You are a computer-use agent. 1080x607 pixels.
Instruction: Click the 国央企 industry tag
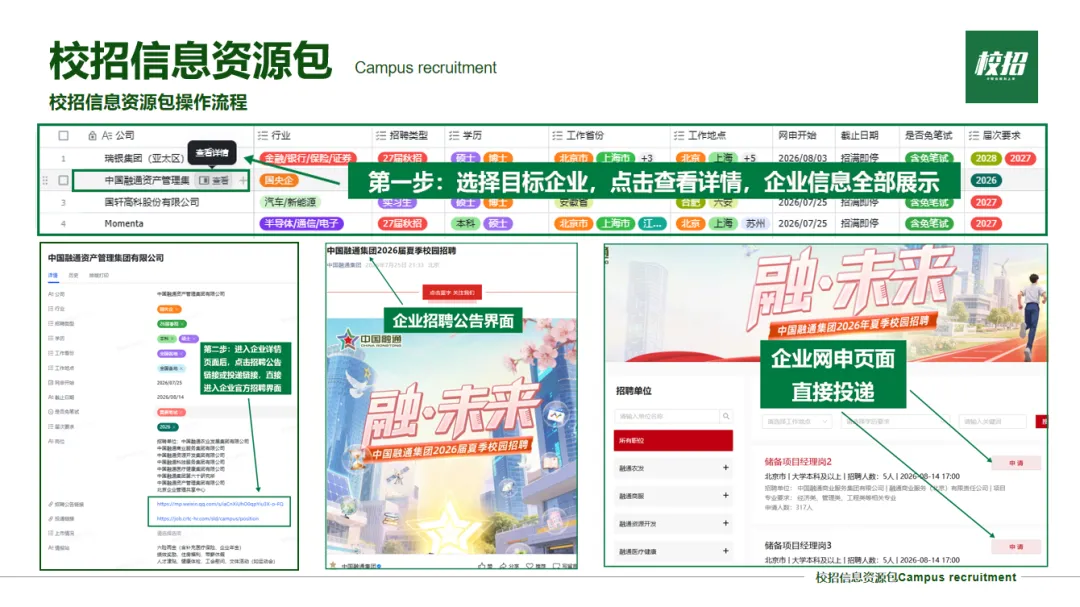coord(279,181)
